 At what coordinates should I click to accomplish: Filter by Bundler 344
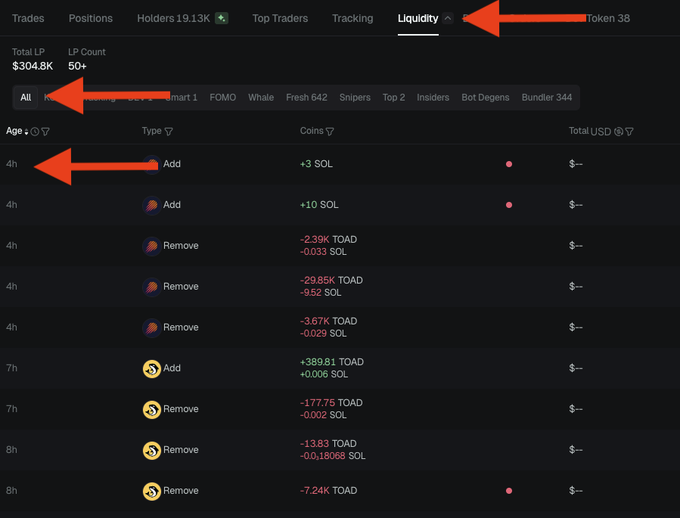pos(547,97)
